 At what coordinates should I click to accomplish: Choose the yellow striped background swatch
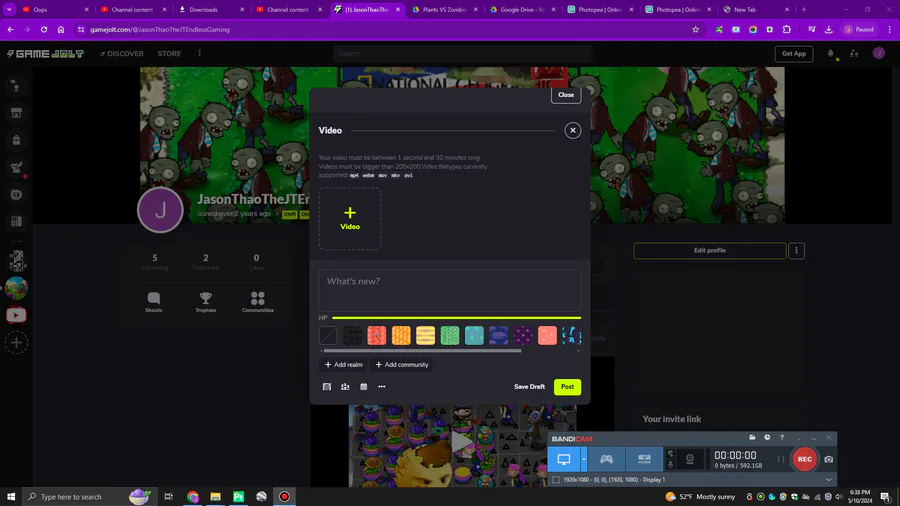(425, 335)
